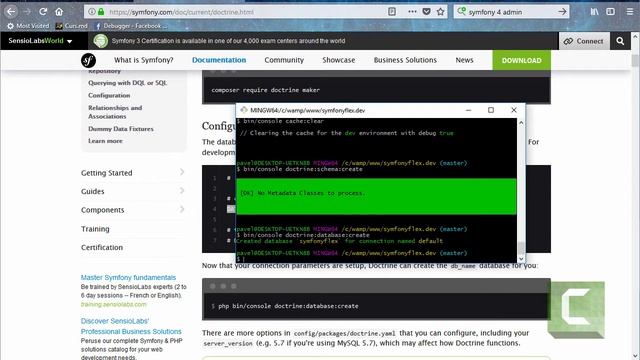Go to Querying with DQL or SQL
Image resolution: width=640 pixels, height=360 pixels.
(x=127, y=83)
